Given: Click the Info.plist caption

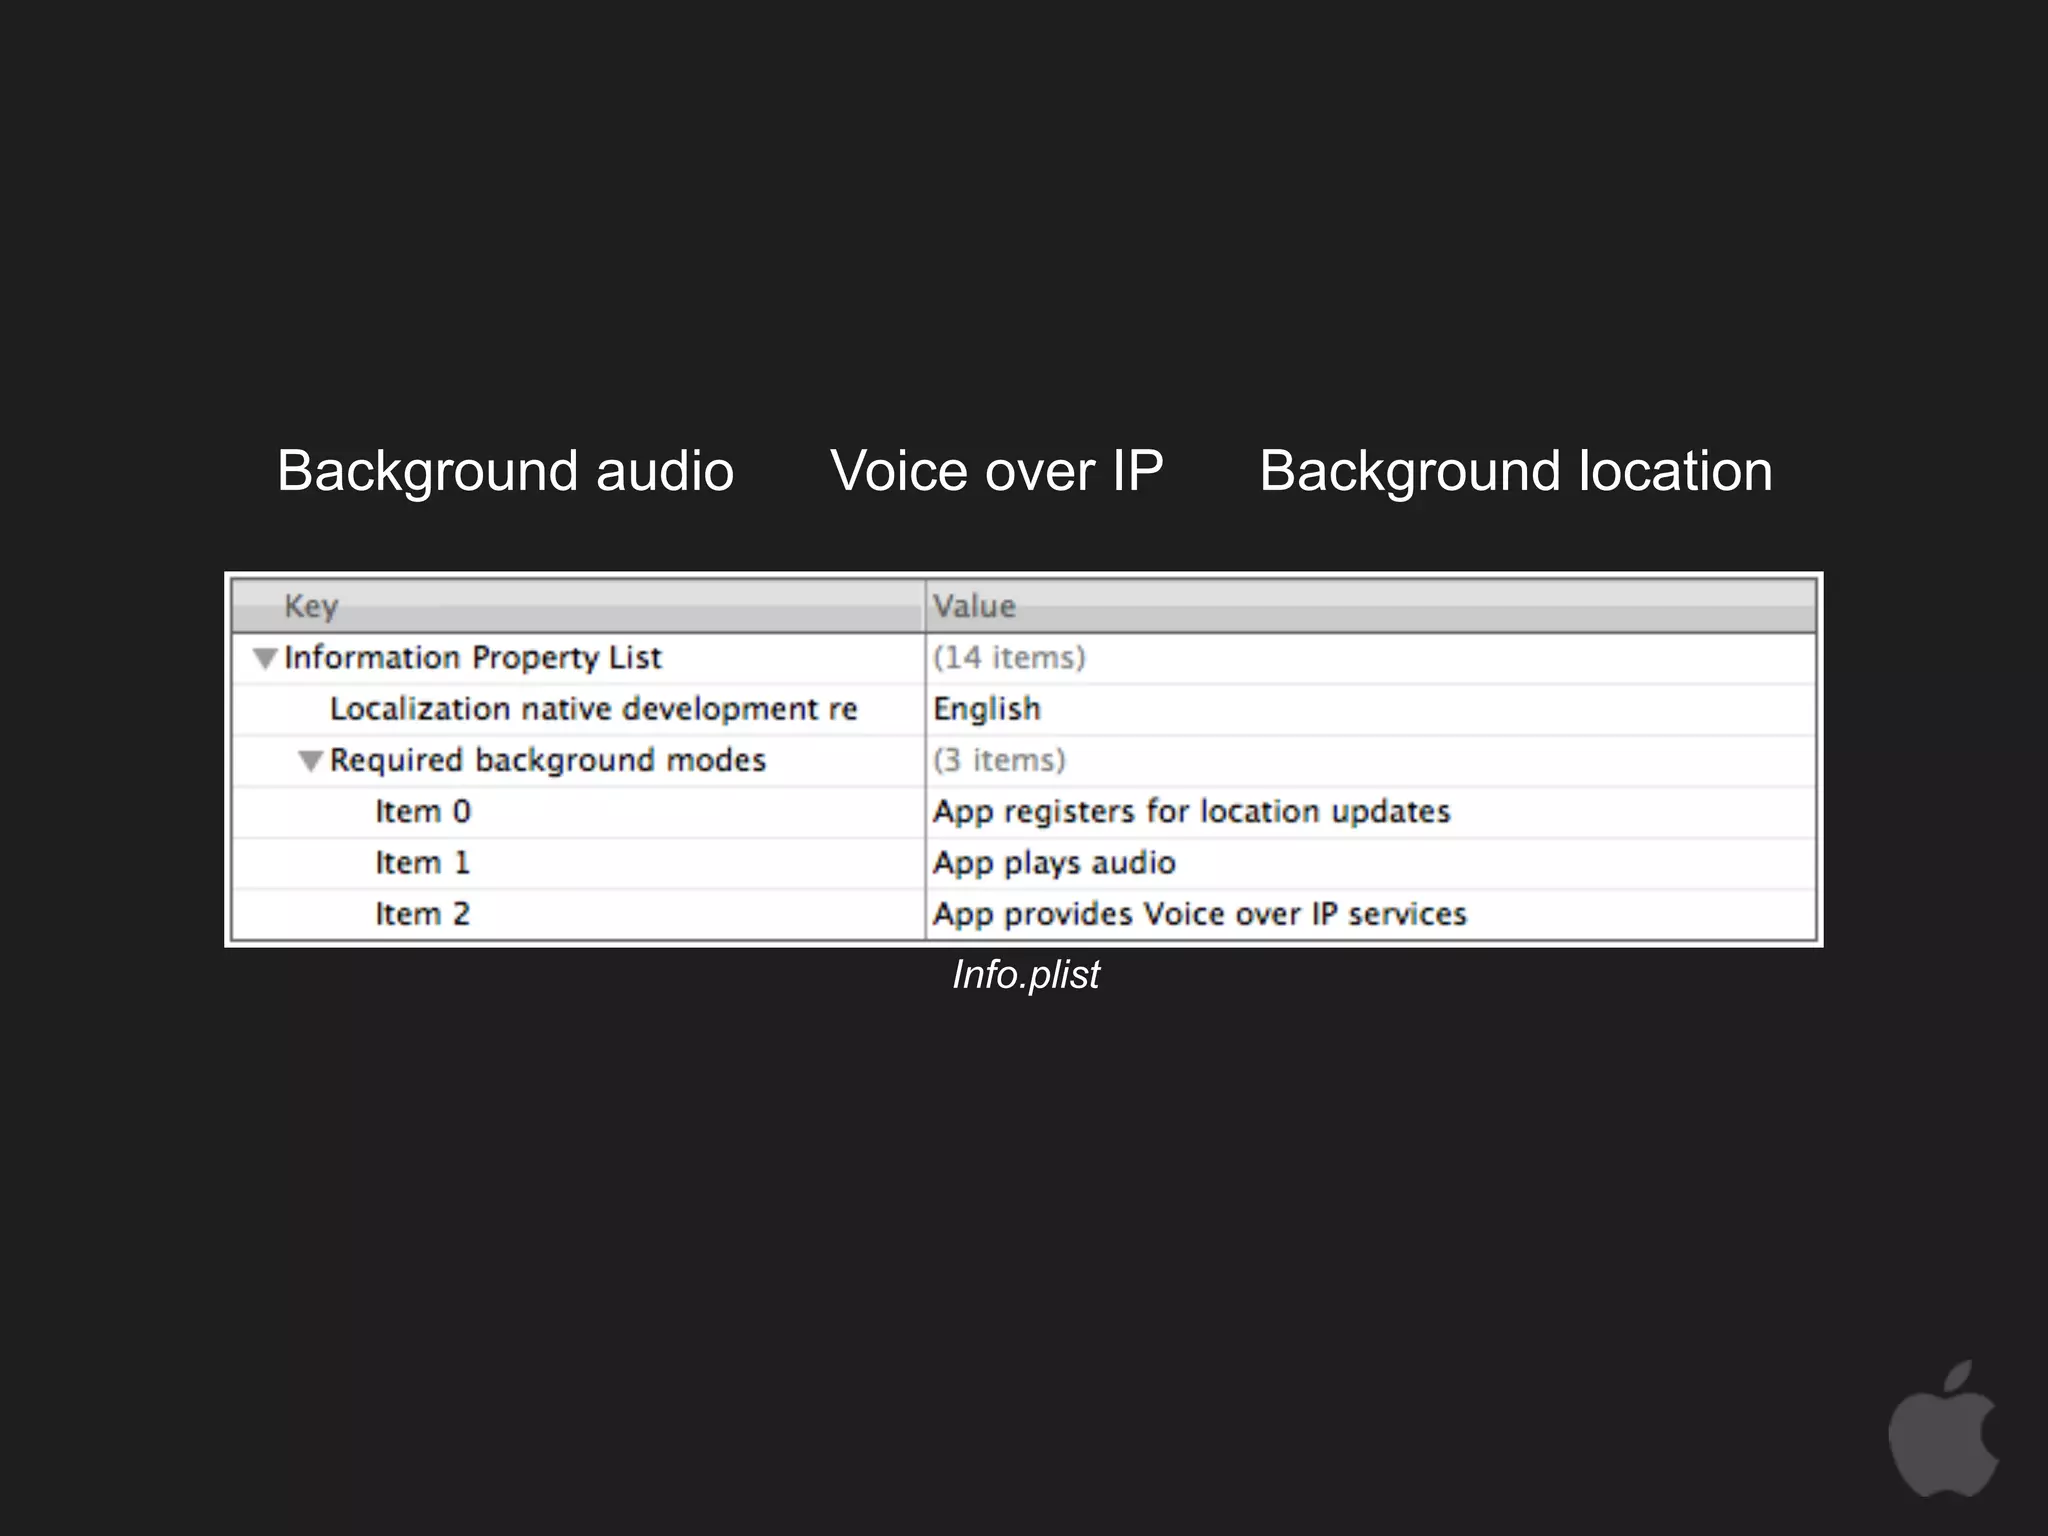Looking at the screenshot, I should click(x=1026, y=975).
